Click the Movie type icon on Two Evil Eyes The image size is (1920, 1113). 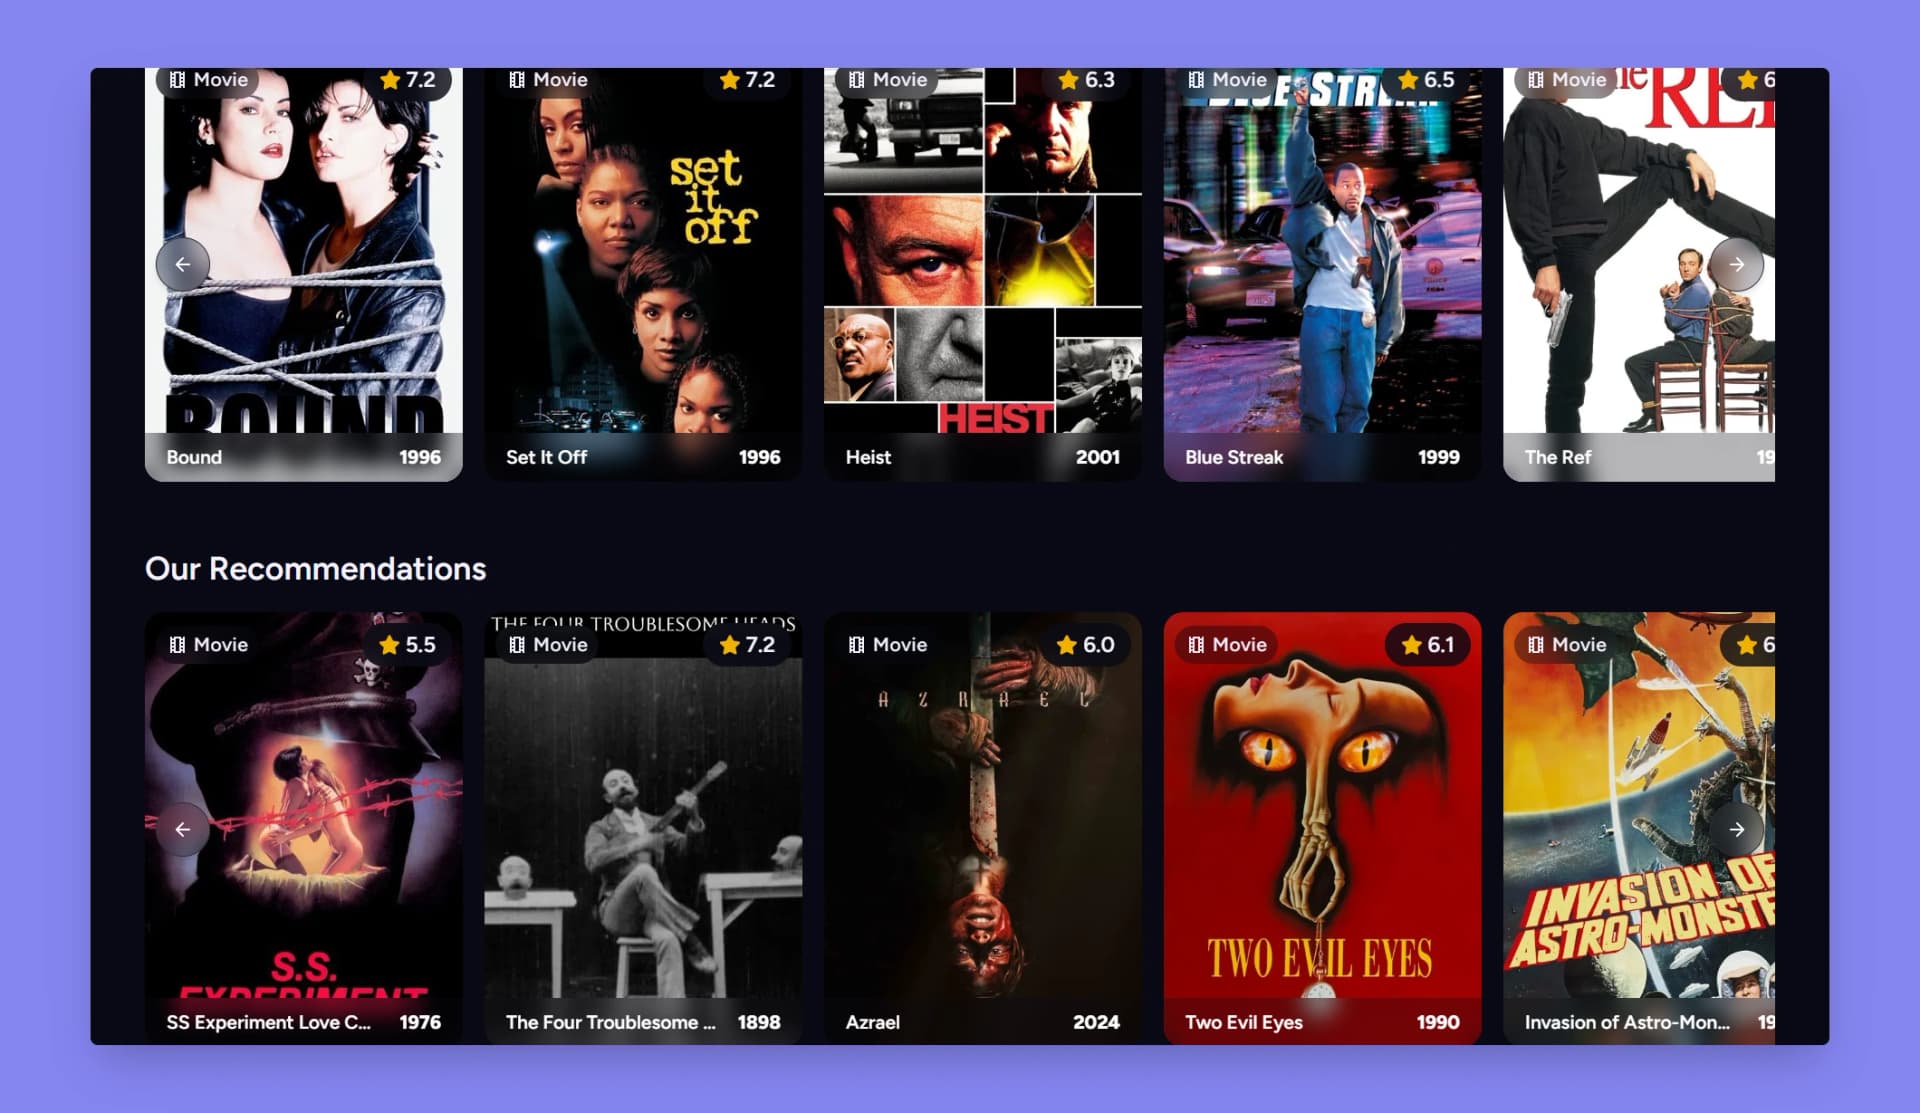click(x=1196, y=645)
